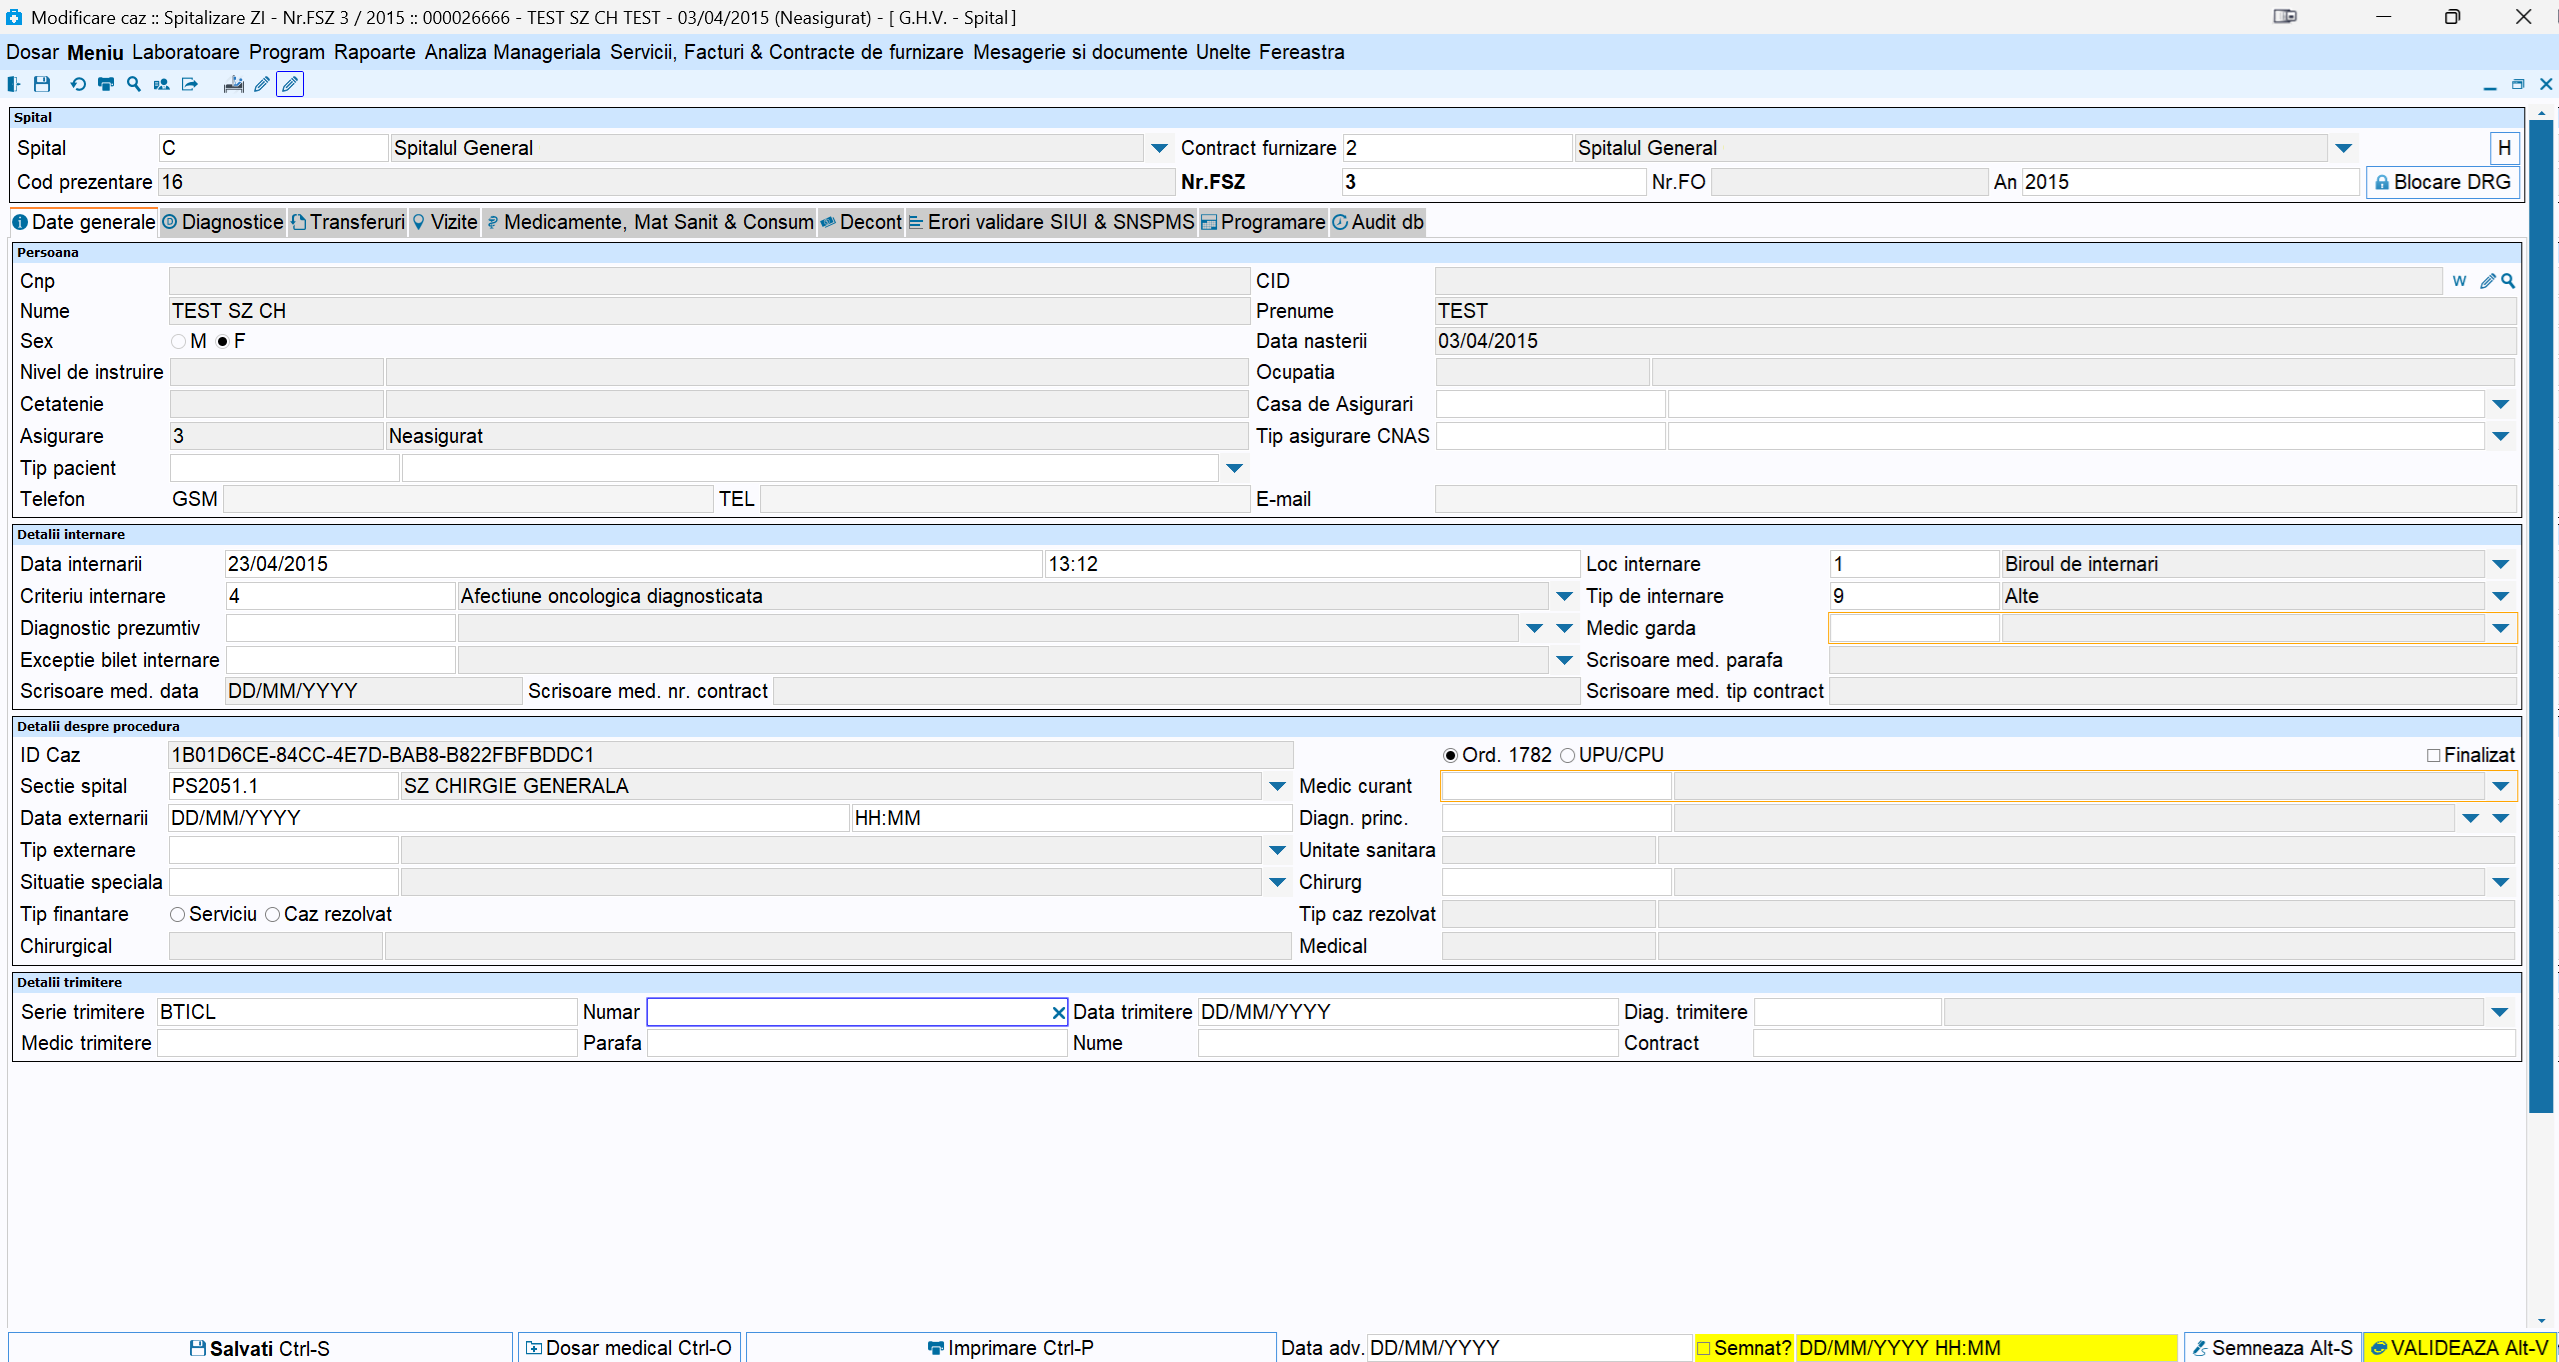Open Sectie spital dropdown arrow
This screenshot has width=2559, height=1362.
pyautogui.click(x=1277, y=786)
